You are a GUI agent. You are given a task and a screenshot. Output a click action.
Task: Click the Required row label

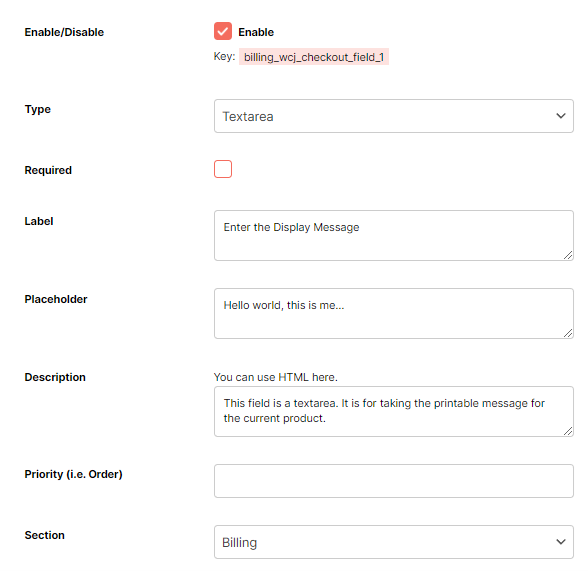click(48, 170)
